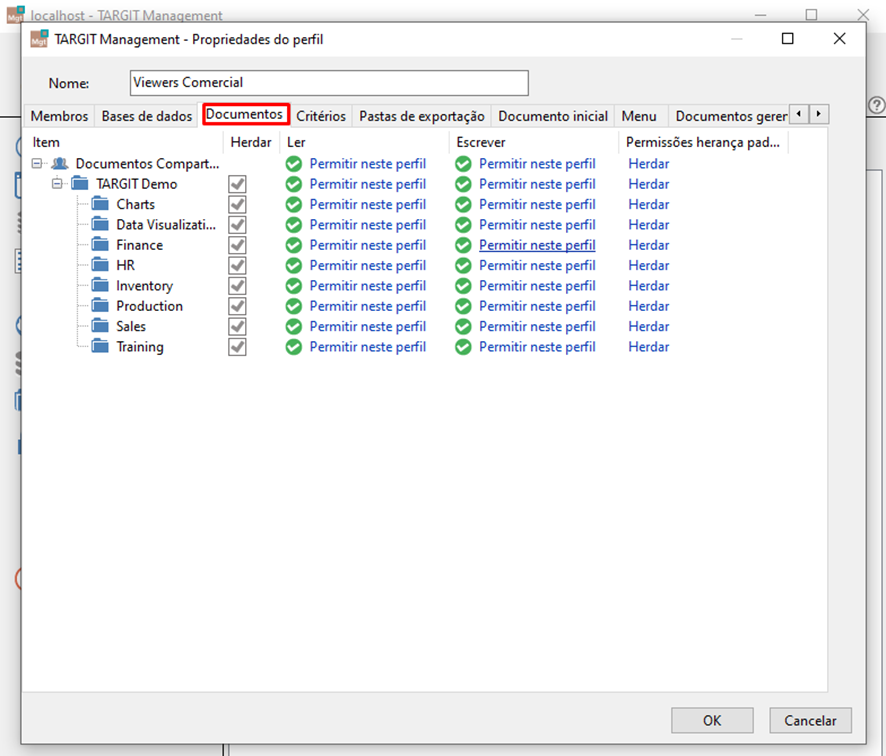This screenshot has width=886, height=756.
Task: Click green Escrever check icon for Production
Action: [x=463, y=306]
